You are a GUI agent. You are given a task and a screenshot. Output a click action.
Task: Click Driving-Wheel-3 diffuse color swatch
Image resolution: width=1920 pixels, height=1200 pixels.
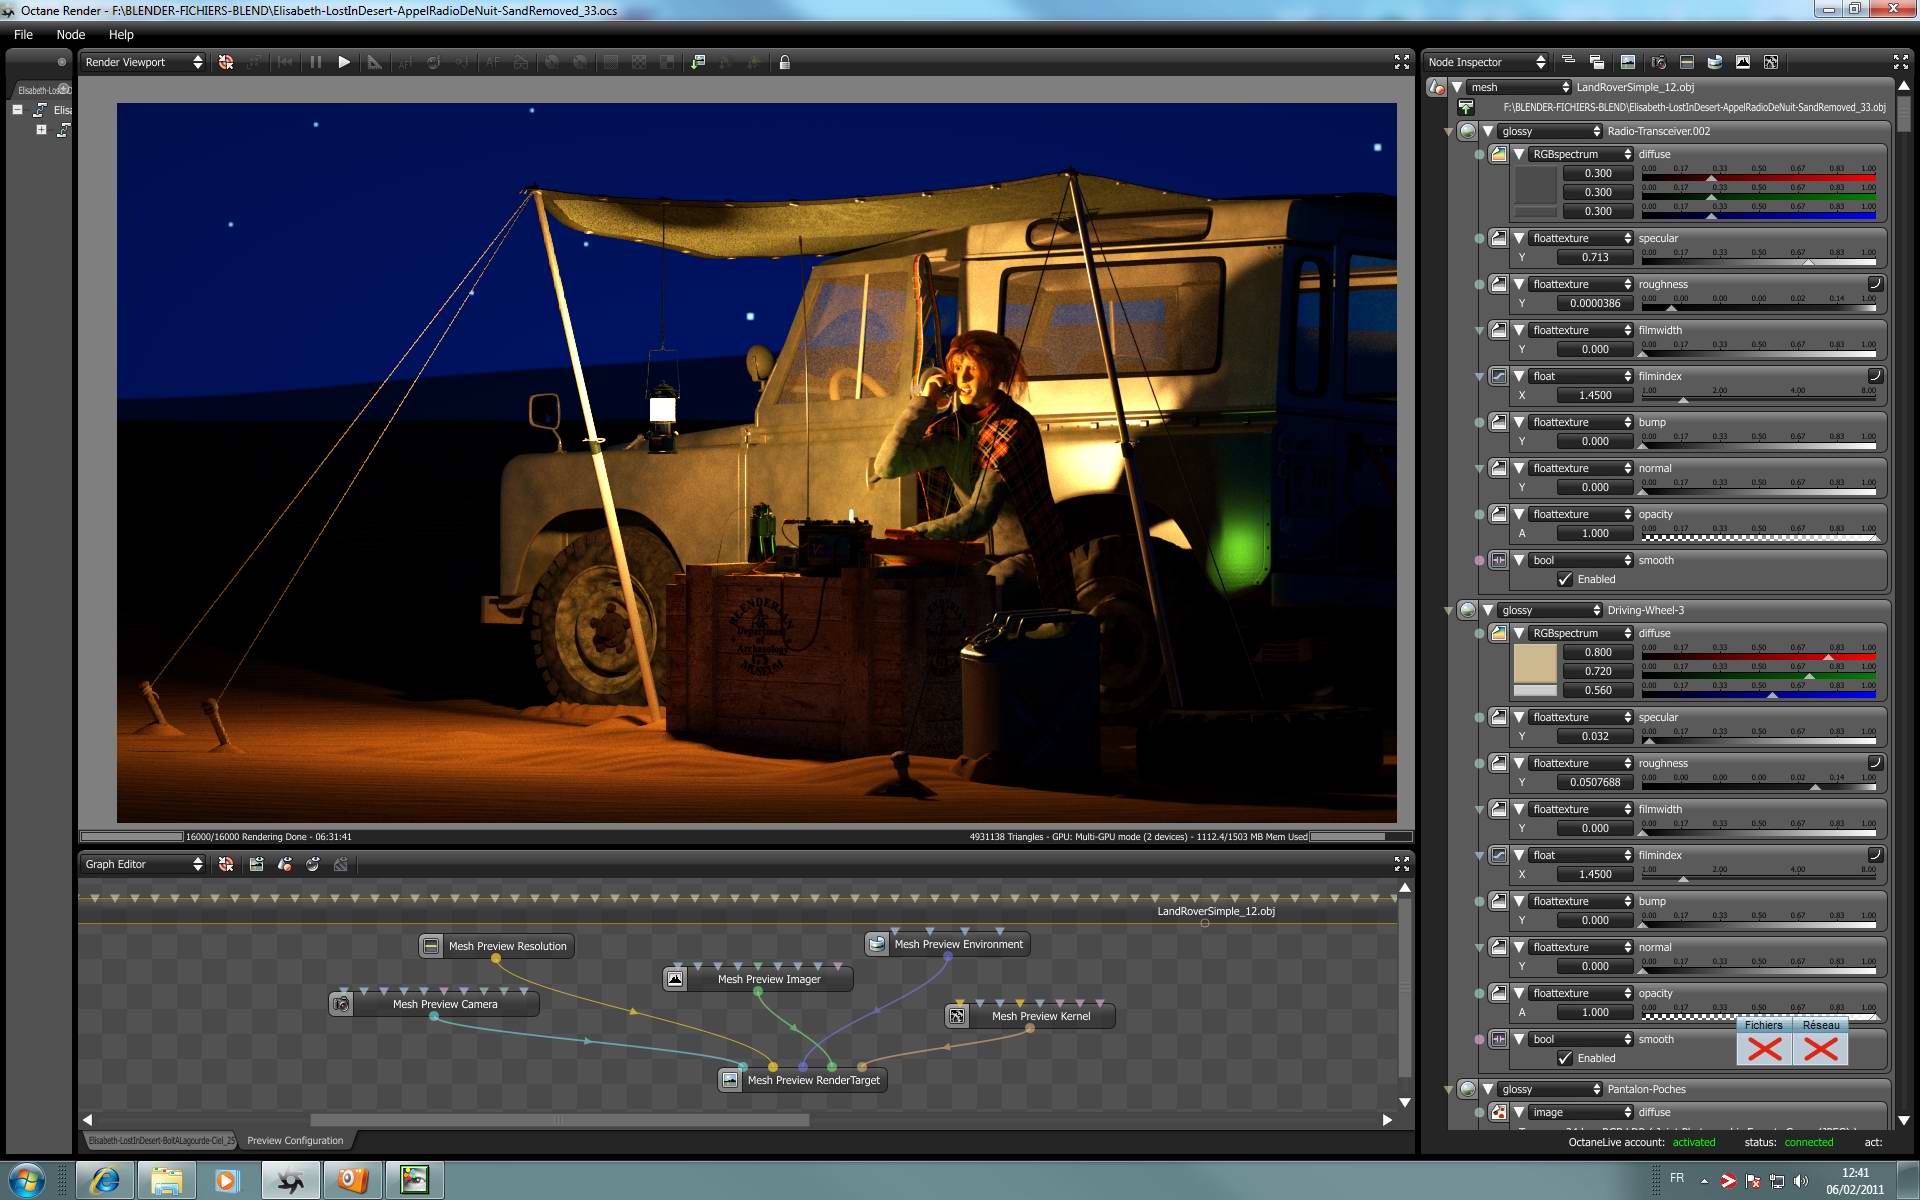pyautogui.click(x=1534, y=664)
